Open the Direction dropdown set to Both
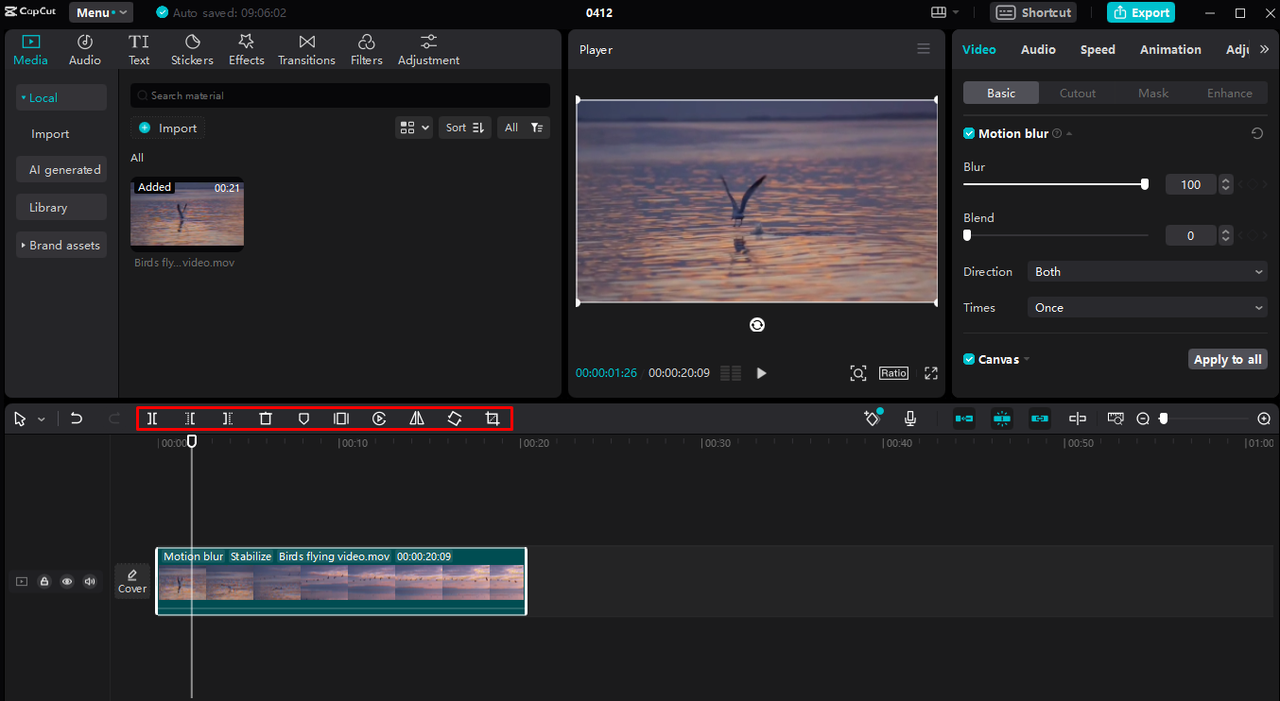This screenshot has width=1280, height=701. coord(1148,272)
